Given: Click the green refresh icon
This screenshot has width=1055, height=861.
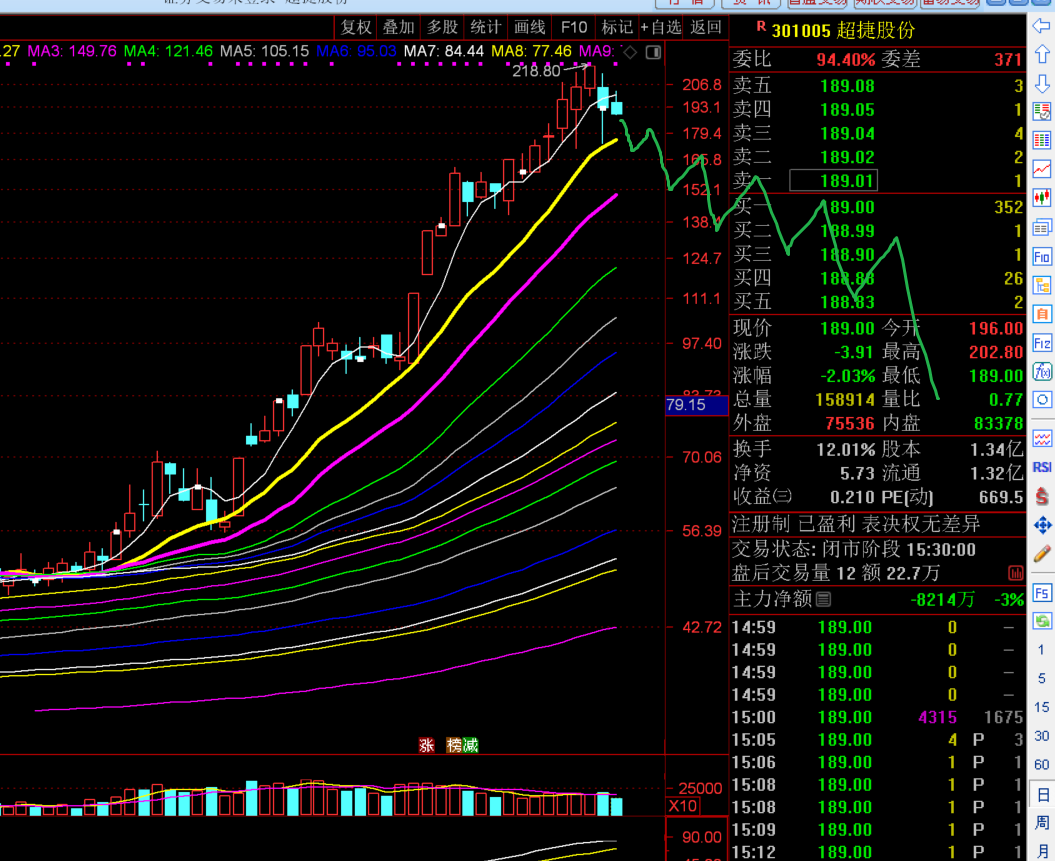Looking at the screenshot, I should 1042,621.
